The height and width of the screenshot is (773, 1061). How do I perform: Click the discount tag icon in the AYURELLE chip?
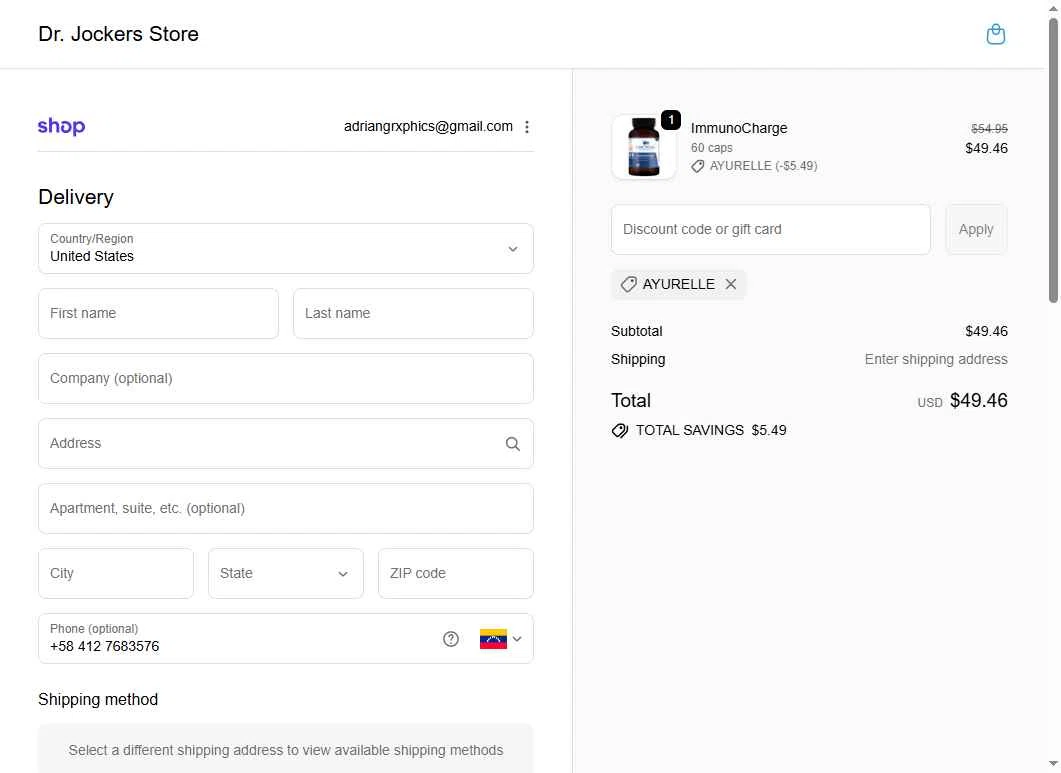tap(629, 284)
